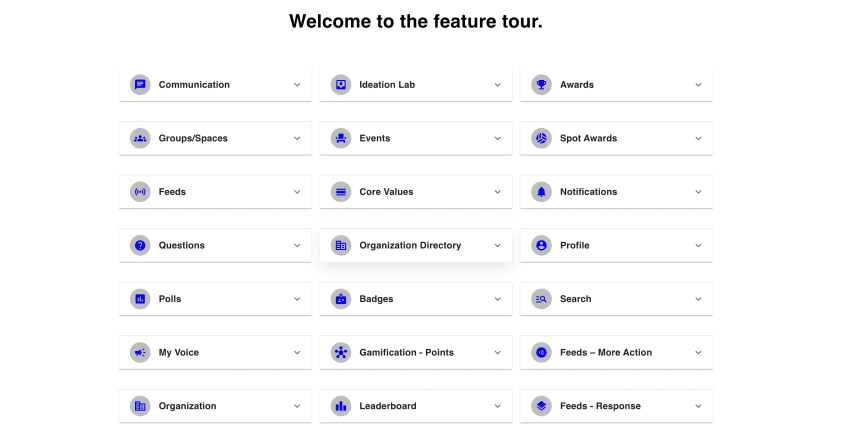Click the Feeds broadcast signal icon

140,192
